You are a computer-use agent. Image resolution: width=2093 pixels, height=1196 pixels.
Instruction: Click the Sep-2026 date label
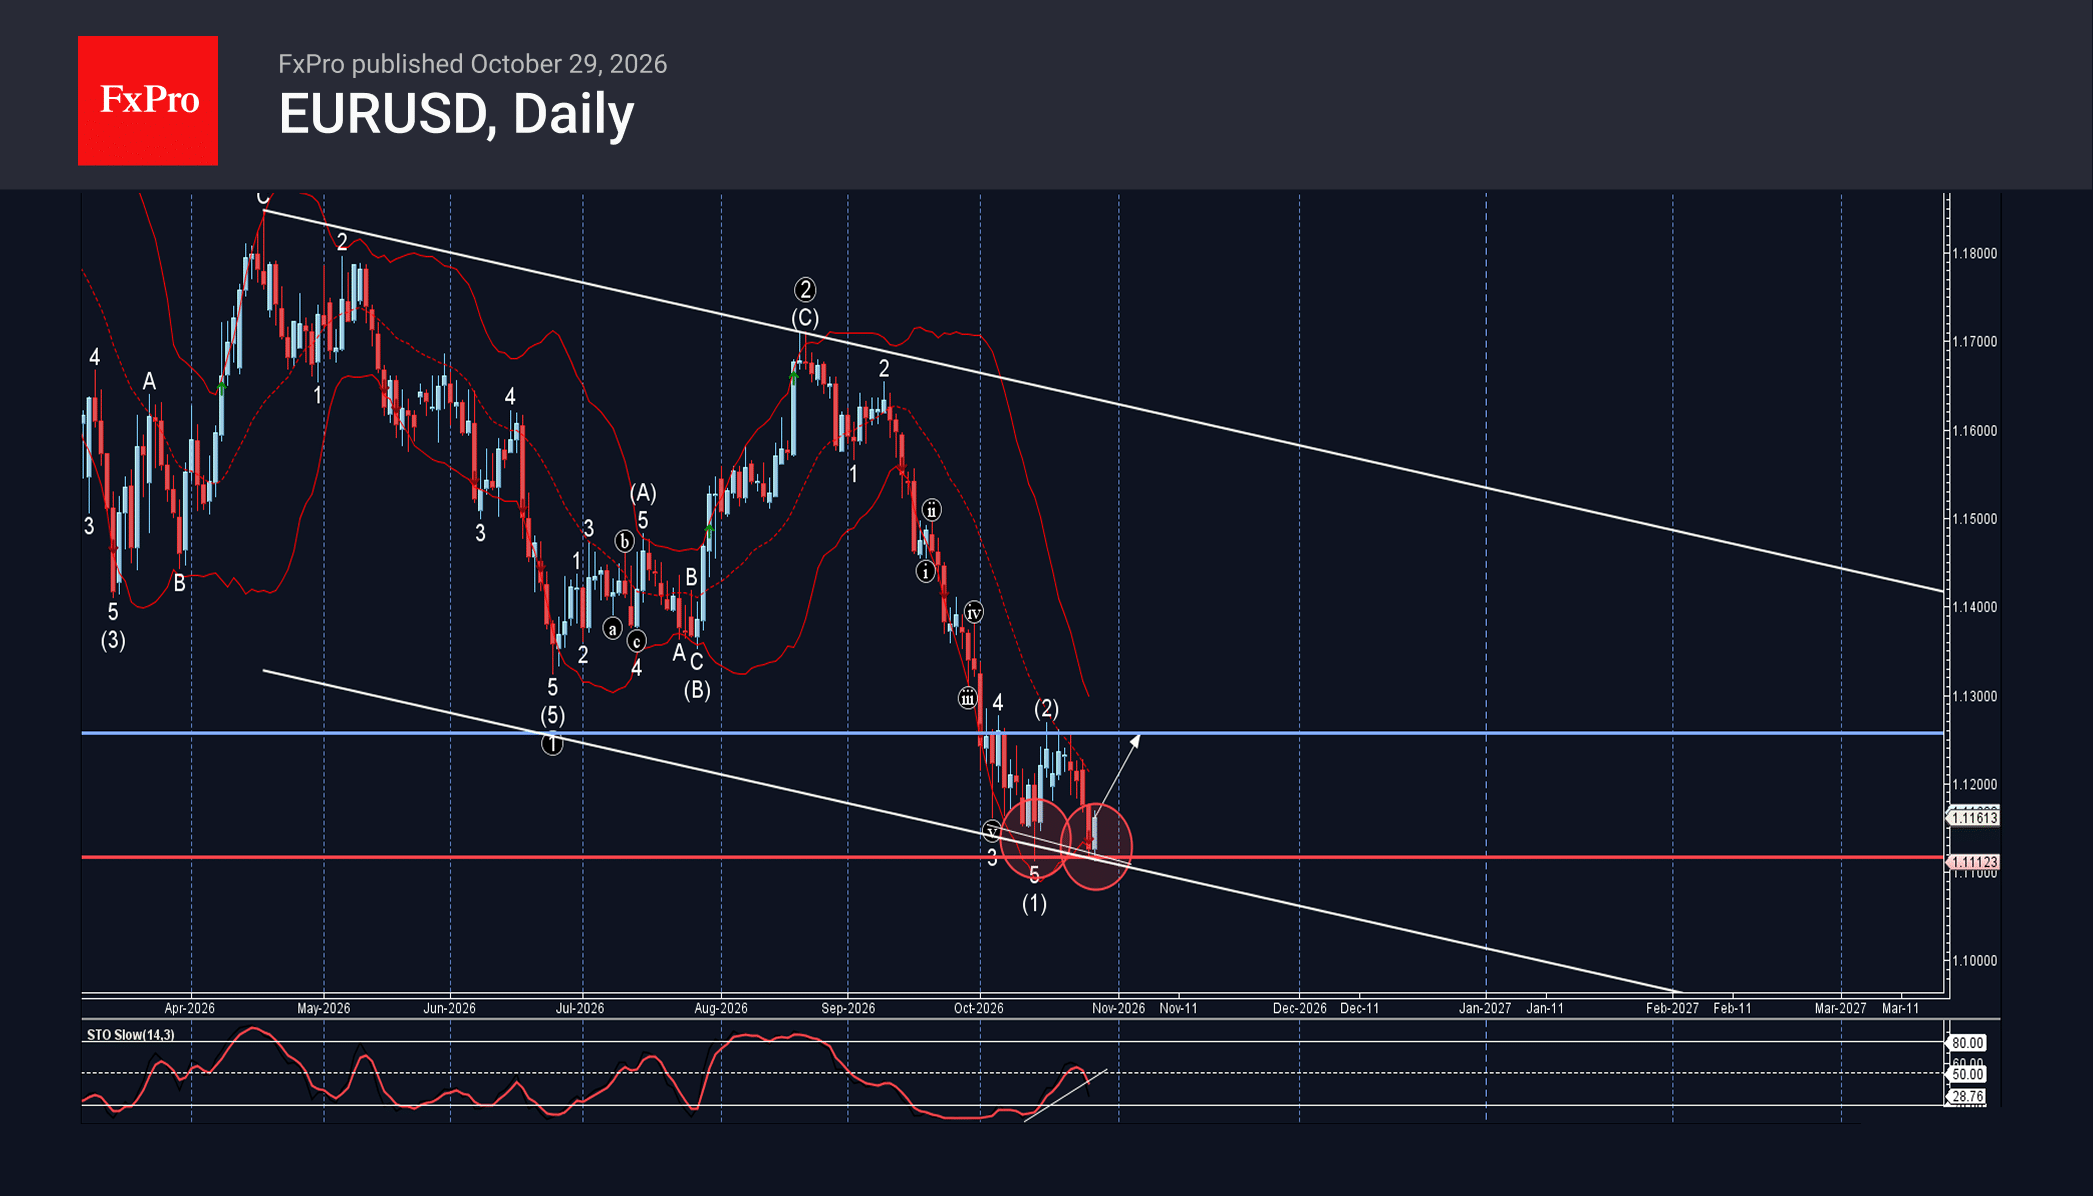pyautogui.click(x=848, y=1008)
